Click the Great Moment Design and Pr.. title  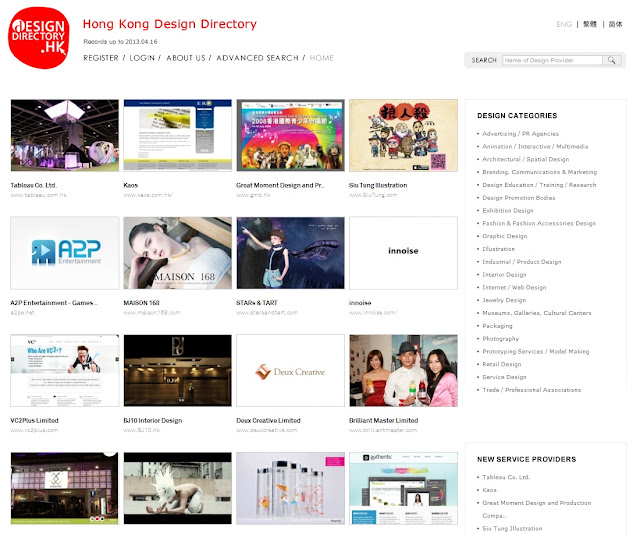coord(280,185)
